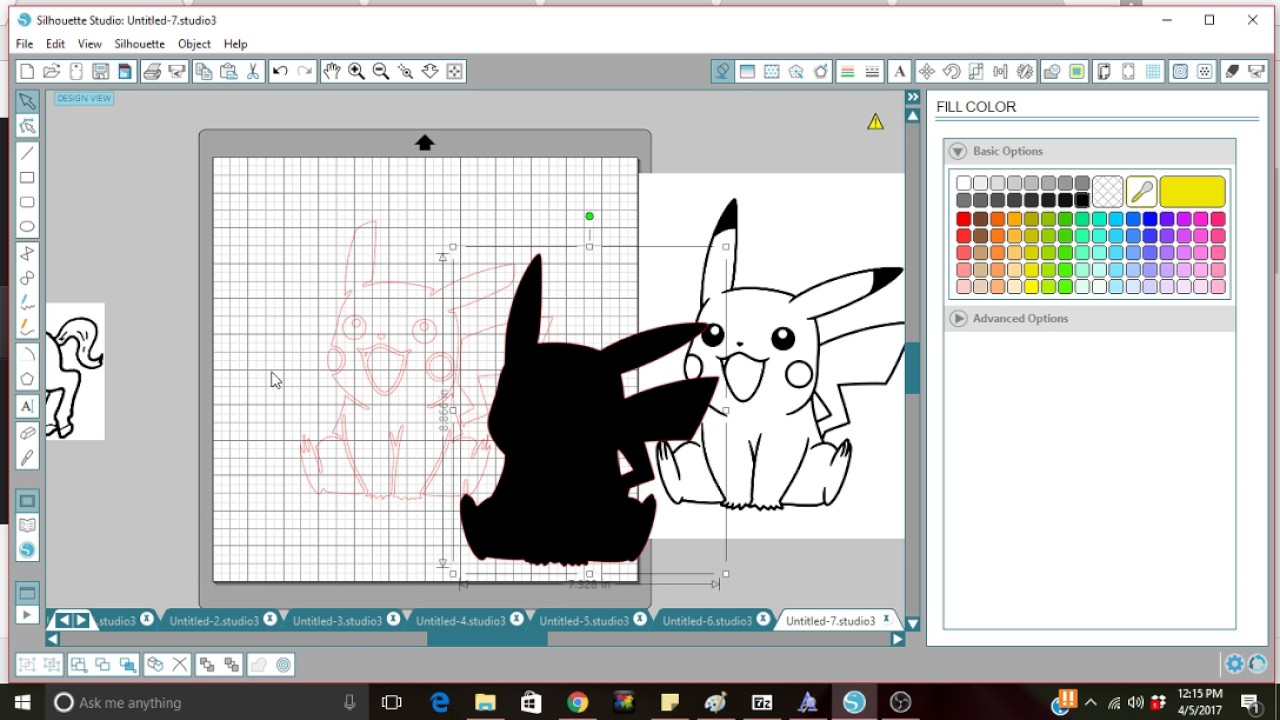1280x720 pixels.
Task: Select the Line drawing tool
Action: pyautogui.click(x=27, y=153)
